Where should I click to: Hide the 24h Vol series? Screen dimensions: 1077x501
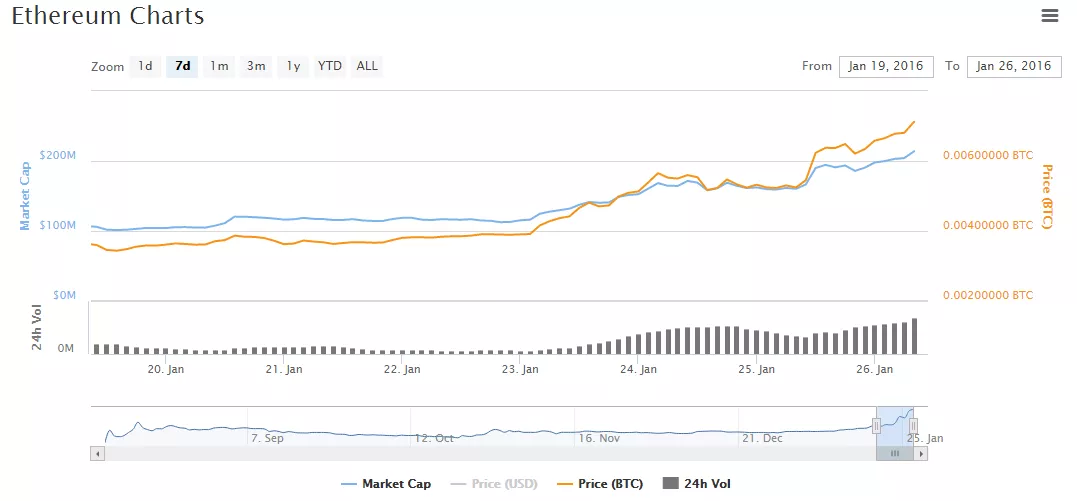click(696, 484)
